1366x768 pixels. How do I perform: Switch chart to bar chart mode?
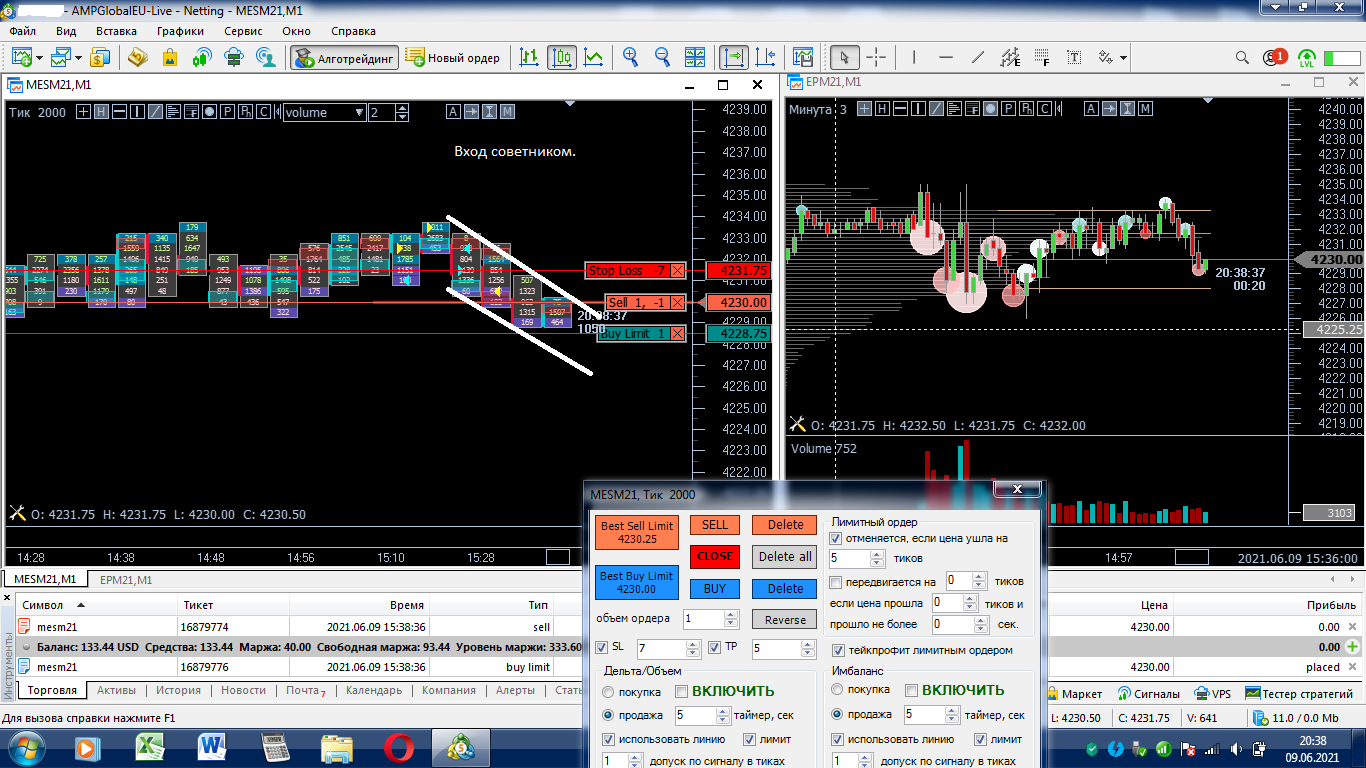(529, 57)
